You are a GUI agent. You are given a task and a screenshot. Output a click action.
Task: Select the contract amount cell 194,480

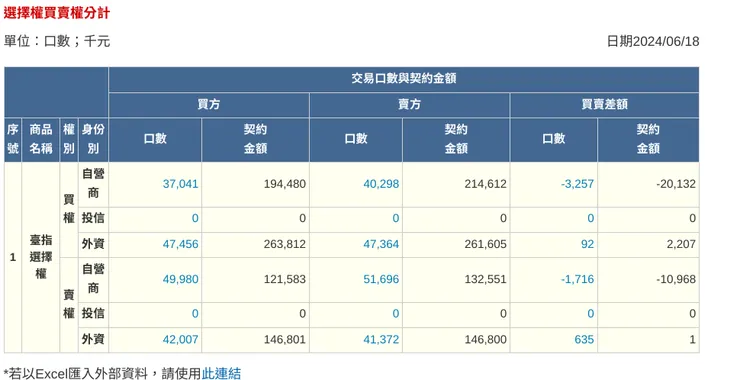(x=255, y=185)
